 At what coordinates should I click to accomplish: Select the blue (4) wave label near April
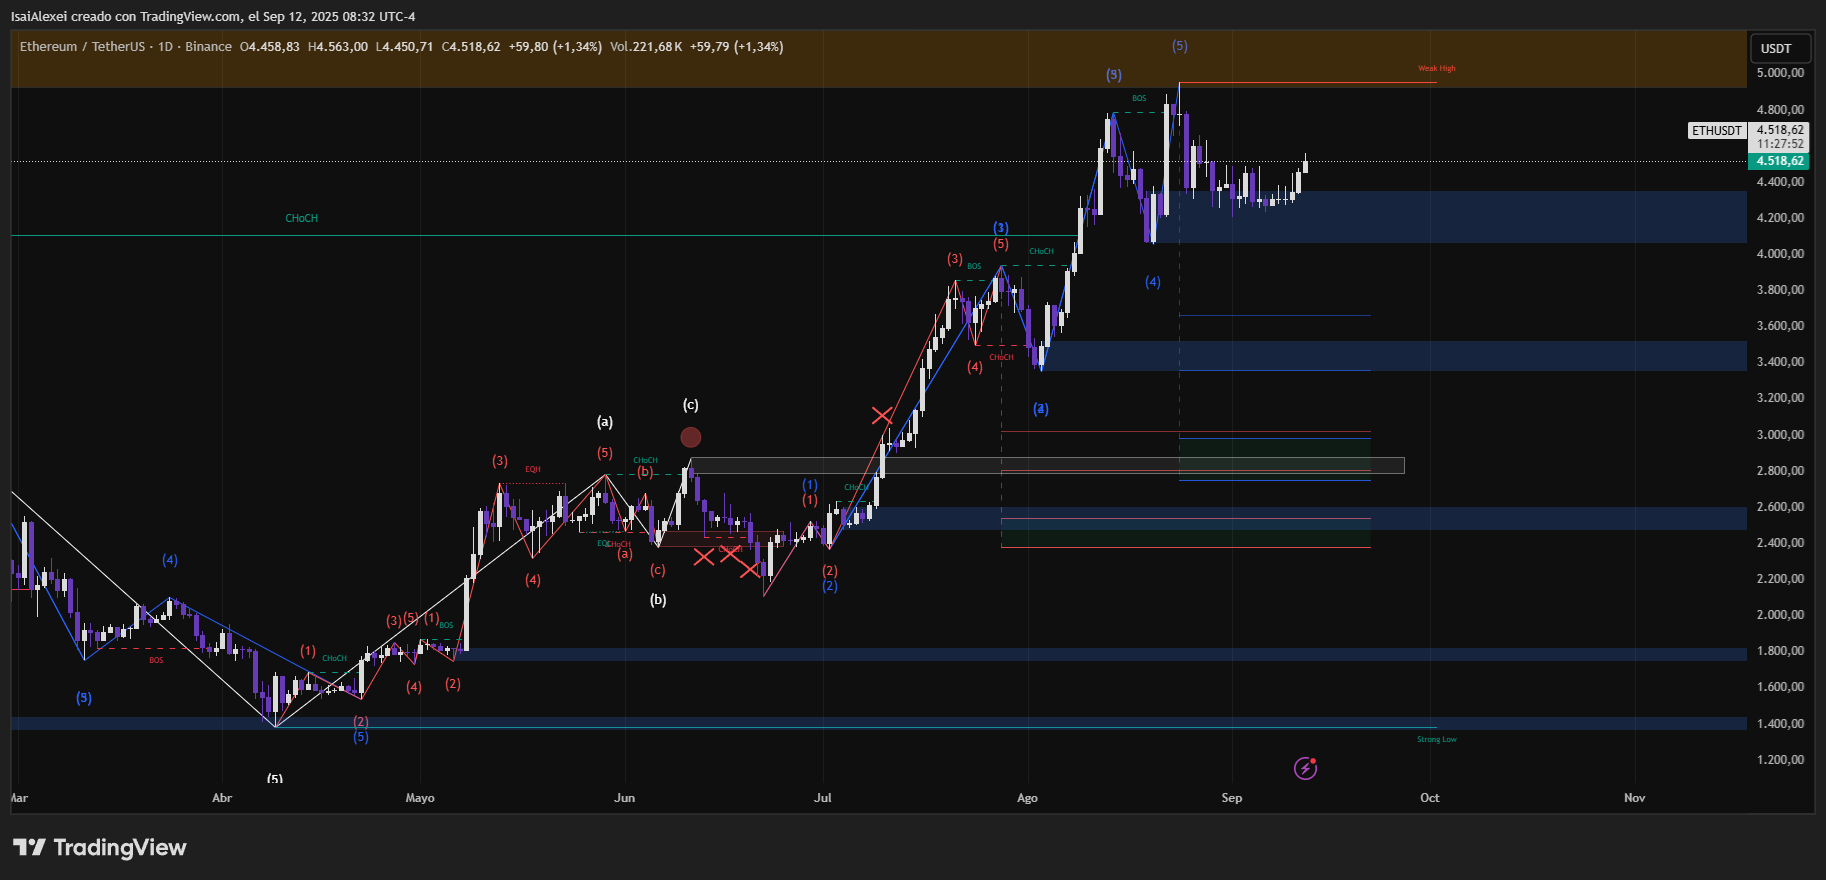(170, 560)
